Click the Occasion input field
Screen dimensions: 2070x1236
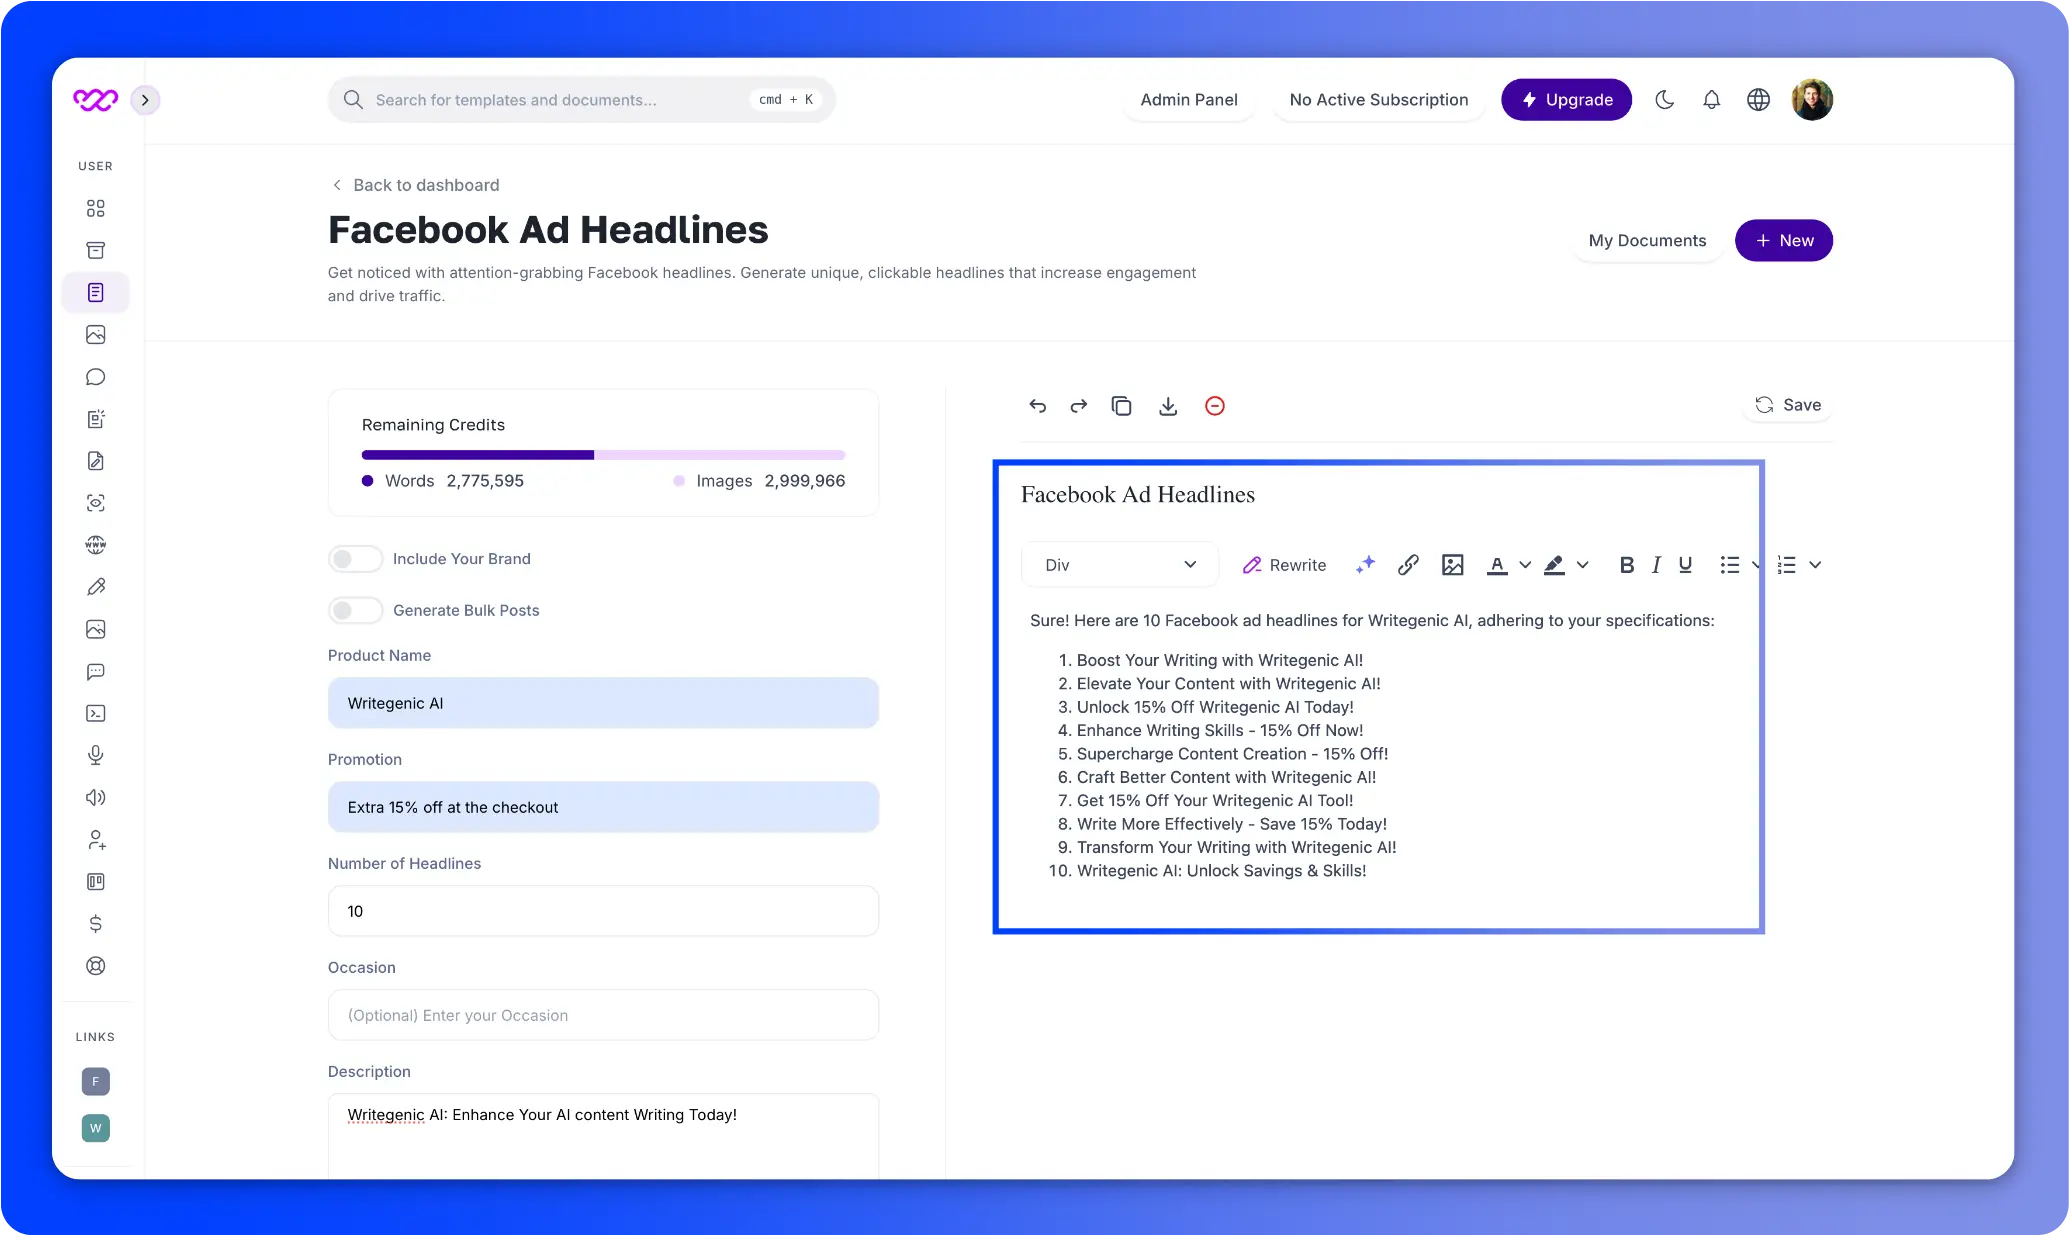click(x=603, y=1015)
